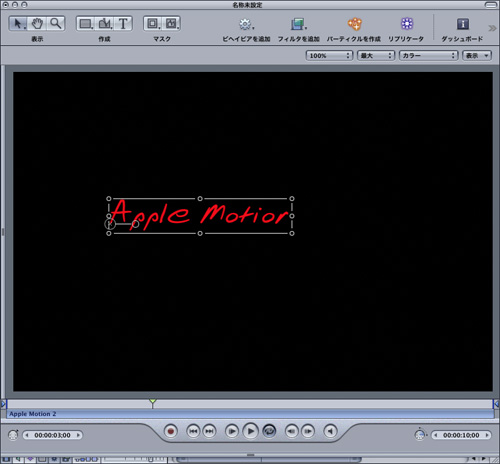Click the current timecode 00:00:03;00 field

(52, 435)
